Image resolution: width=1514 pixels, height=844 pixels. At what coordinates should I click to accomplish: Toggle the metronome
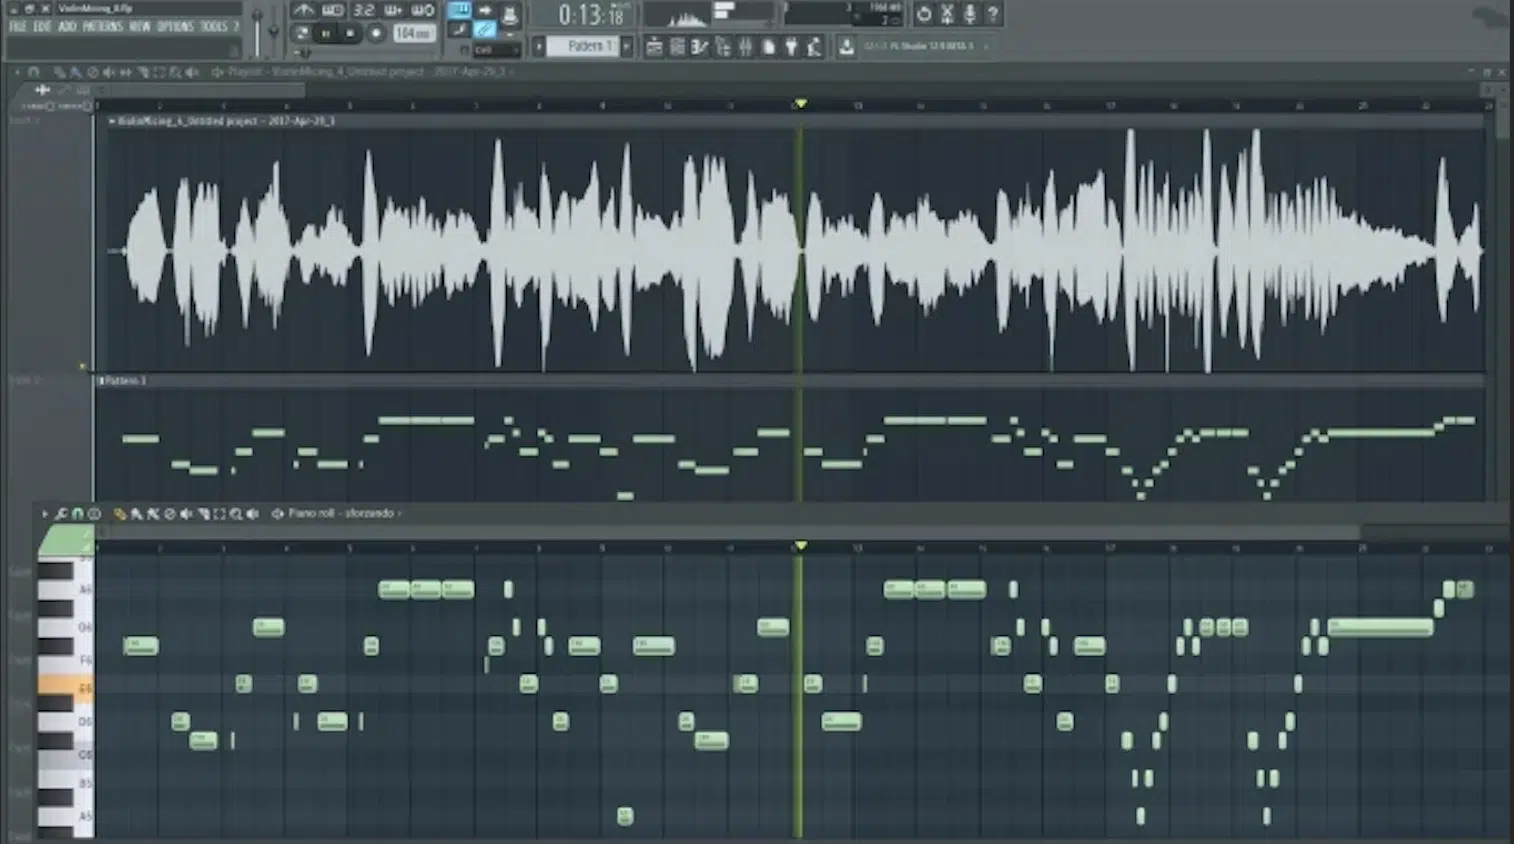[x=302, y=10]
